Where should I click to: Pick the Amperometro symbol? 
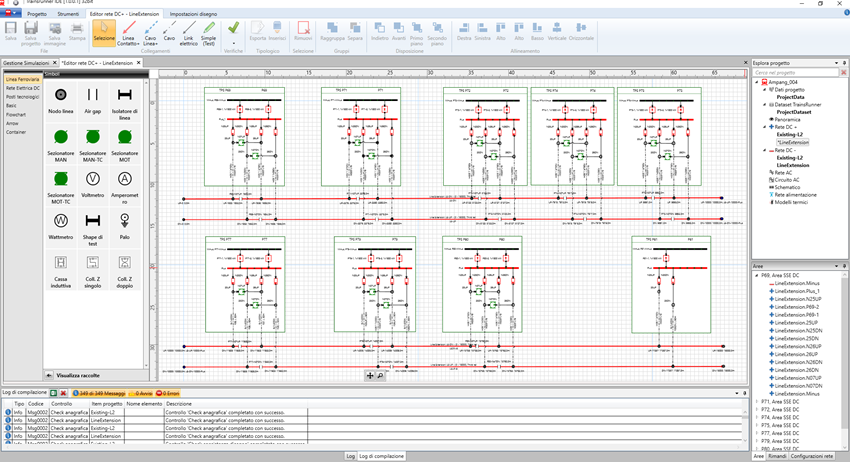pyautogui.click(x=125, y=187)
